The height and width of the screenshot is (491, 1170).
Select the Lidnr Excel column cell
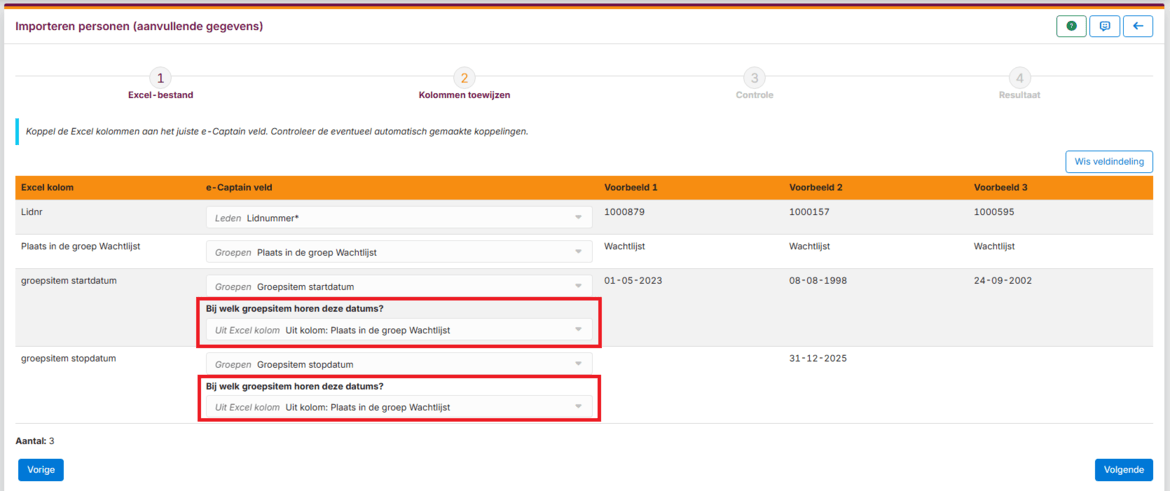pos(32,212)
